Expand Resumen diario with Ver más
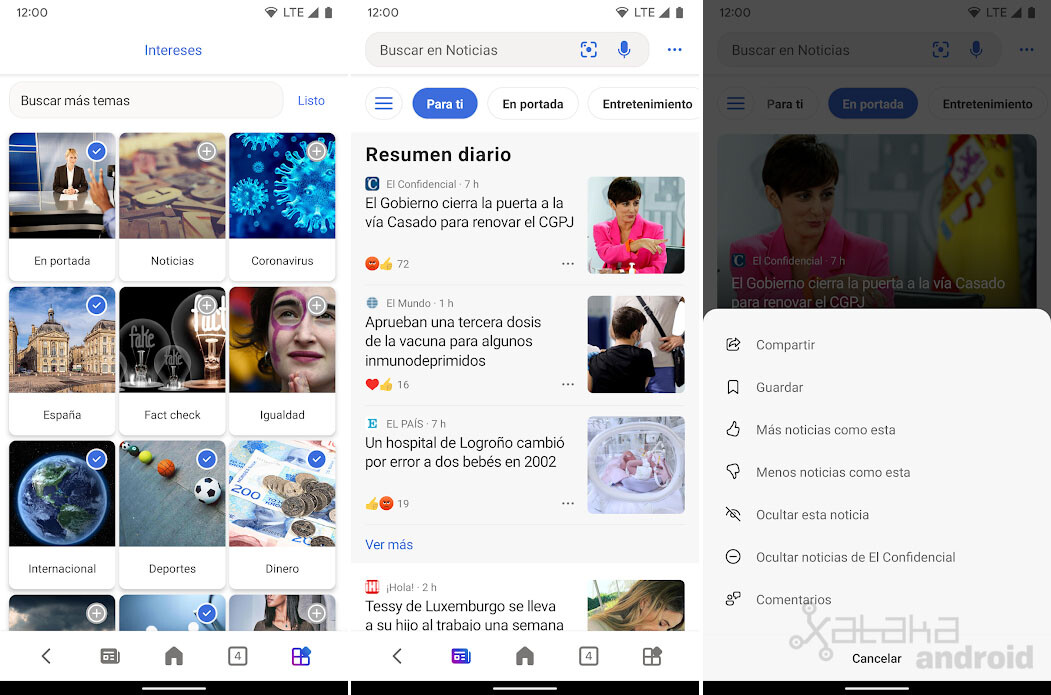1051x695 pixels. [389, 544]
